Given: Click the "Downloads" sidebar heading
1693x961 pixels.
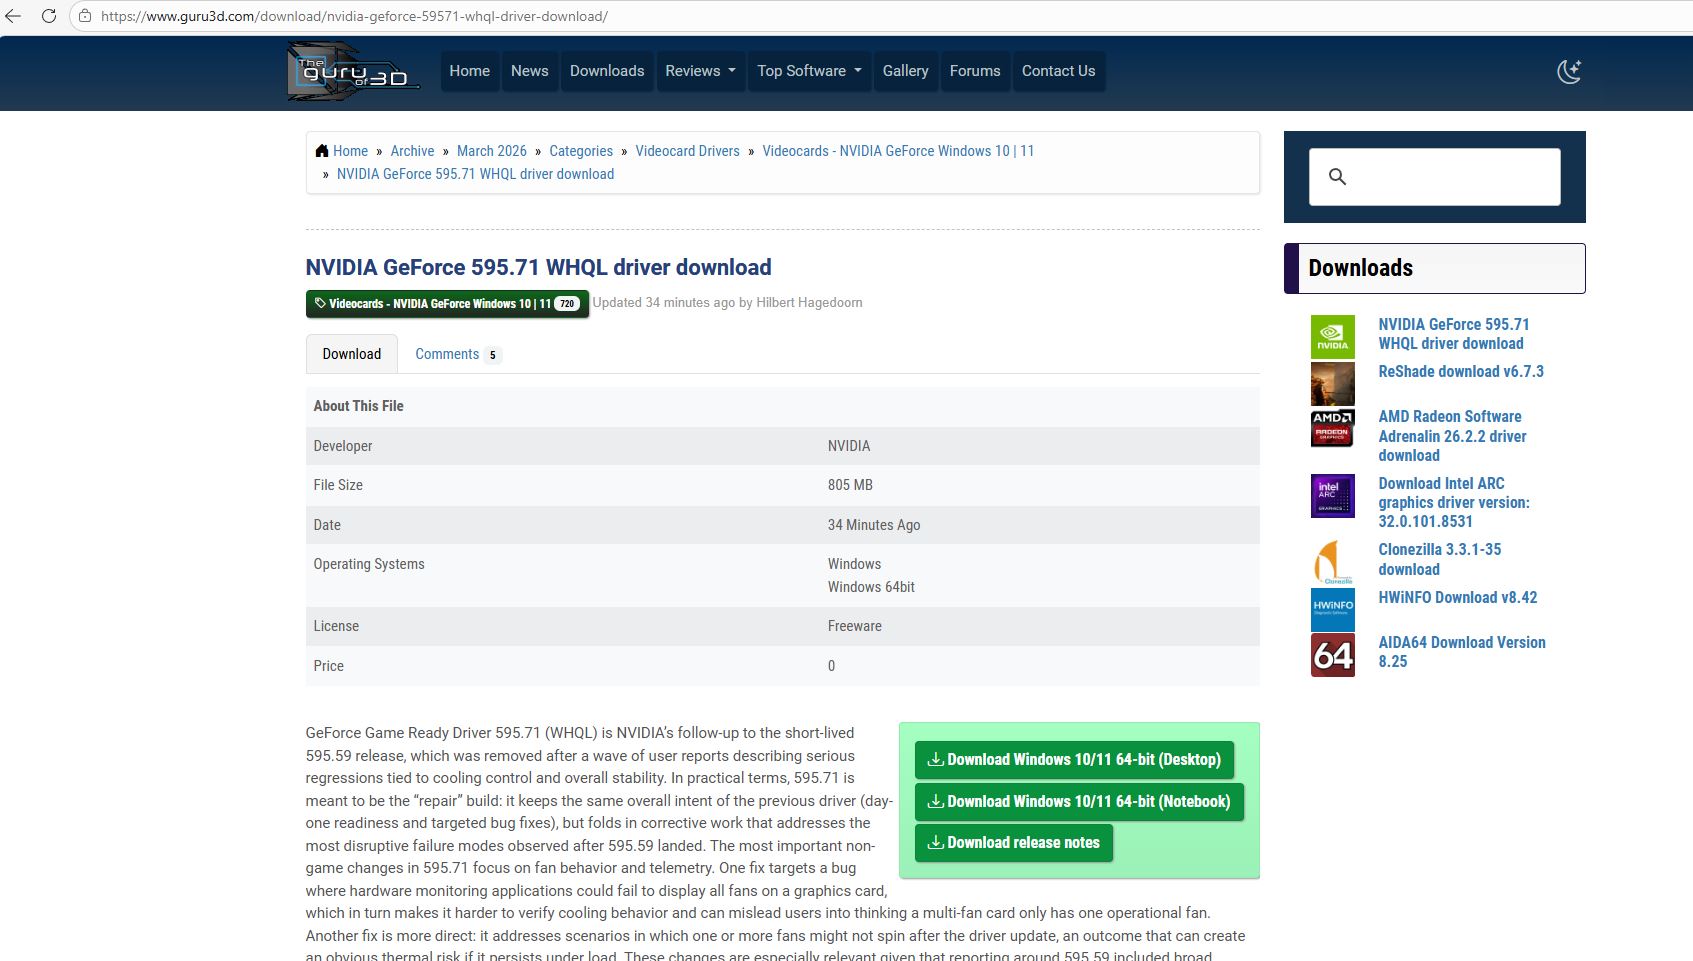Looking at the screenshot, I should coord(1360,268).
